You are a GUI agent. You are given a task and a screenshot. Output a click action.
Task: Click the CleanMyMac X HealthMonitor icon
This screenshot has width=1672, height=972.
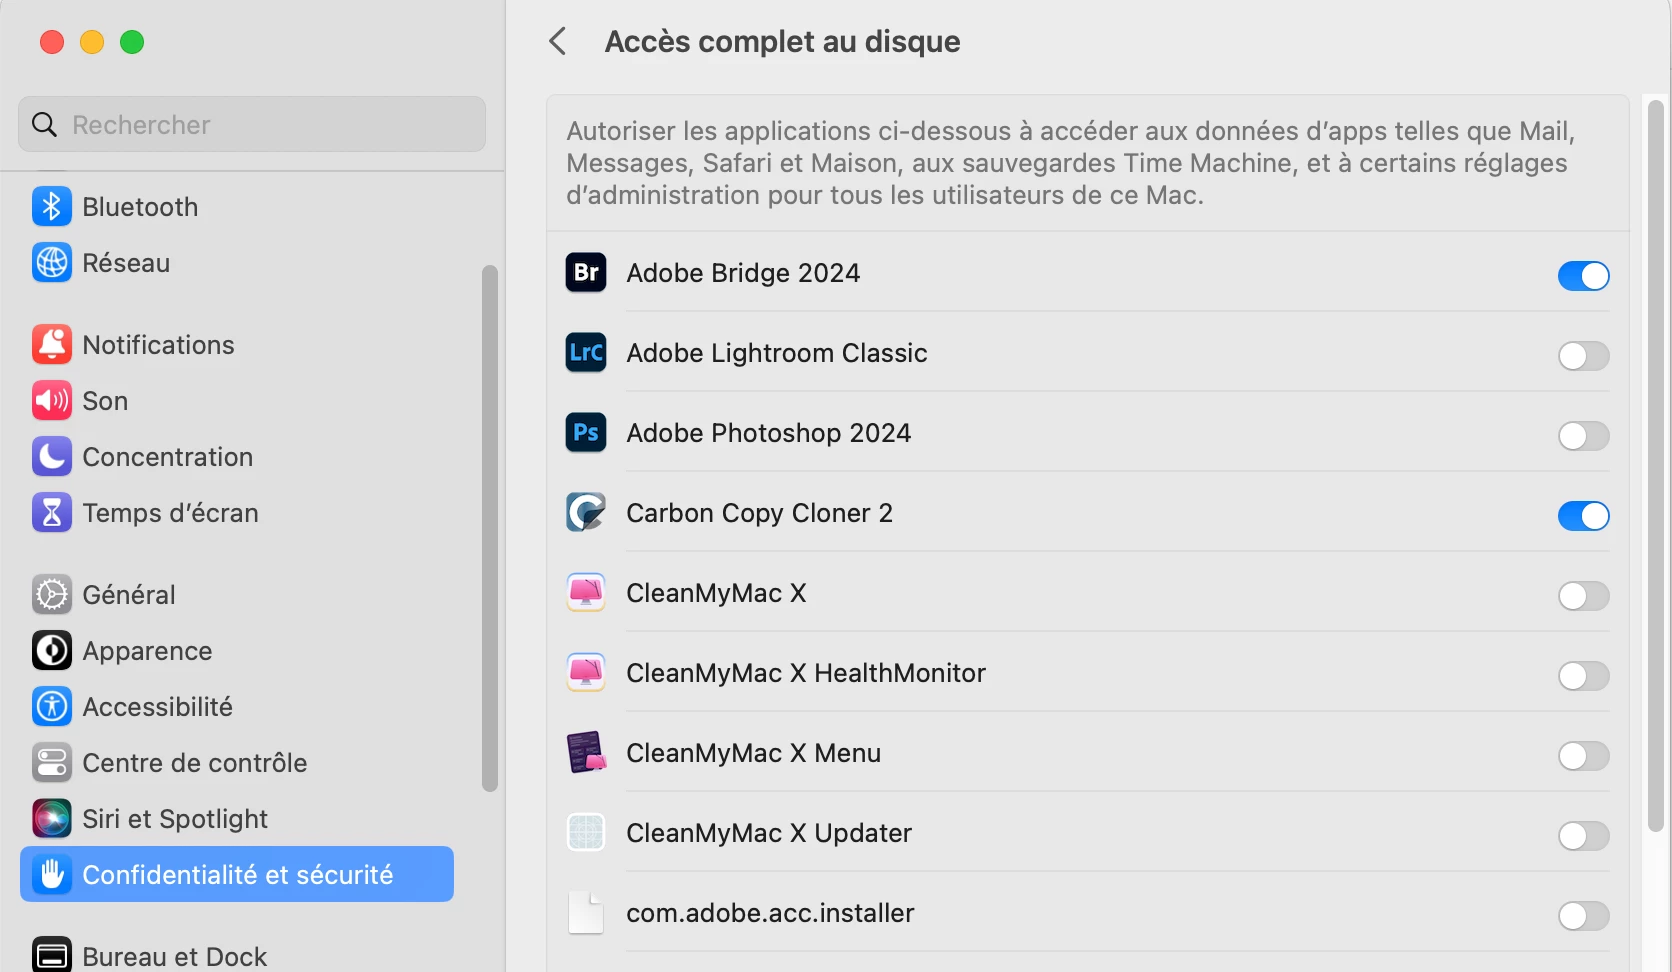coord(586,672)
